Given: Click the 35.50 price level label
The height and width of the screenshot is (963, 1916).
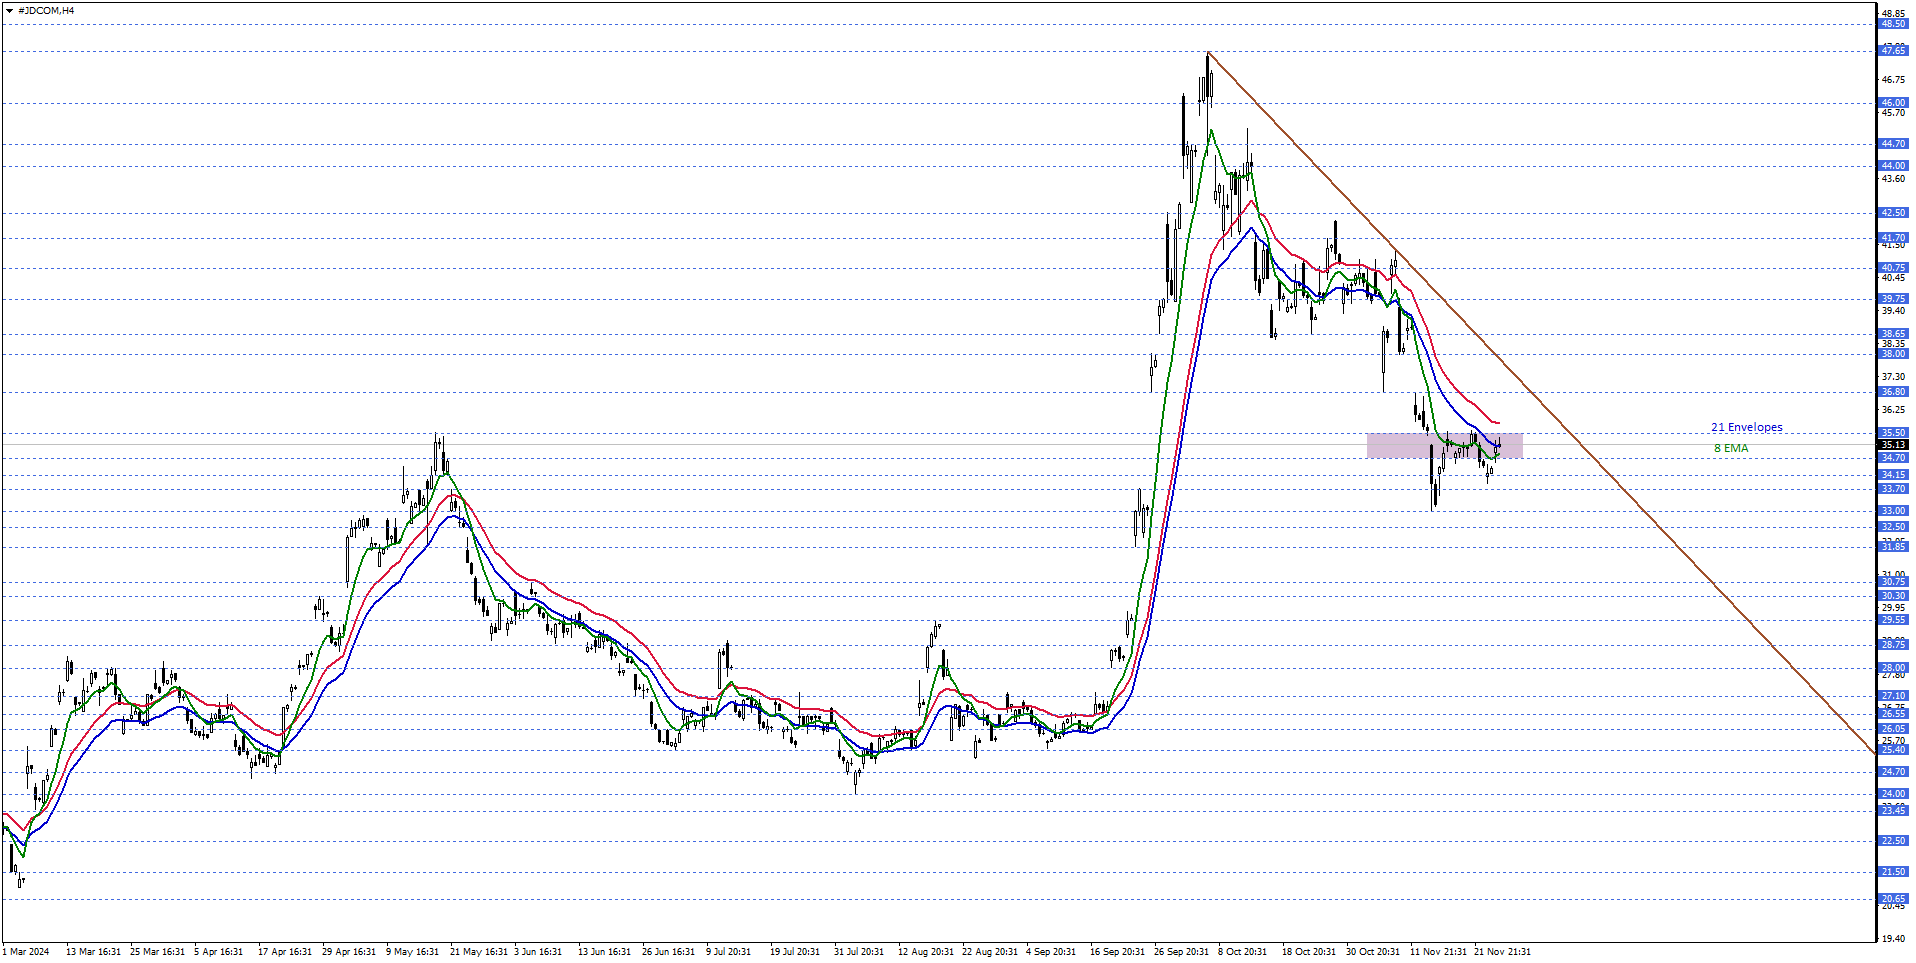Looking at the screenshot, I should point(1893,433).
